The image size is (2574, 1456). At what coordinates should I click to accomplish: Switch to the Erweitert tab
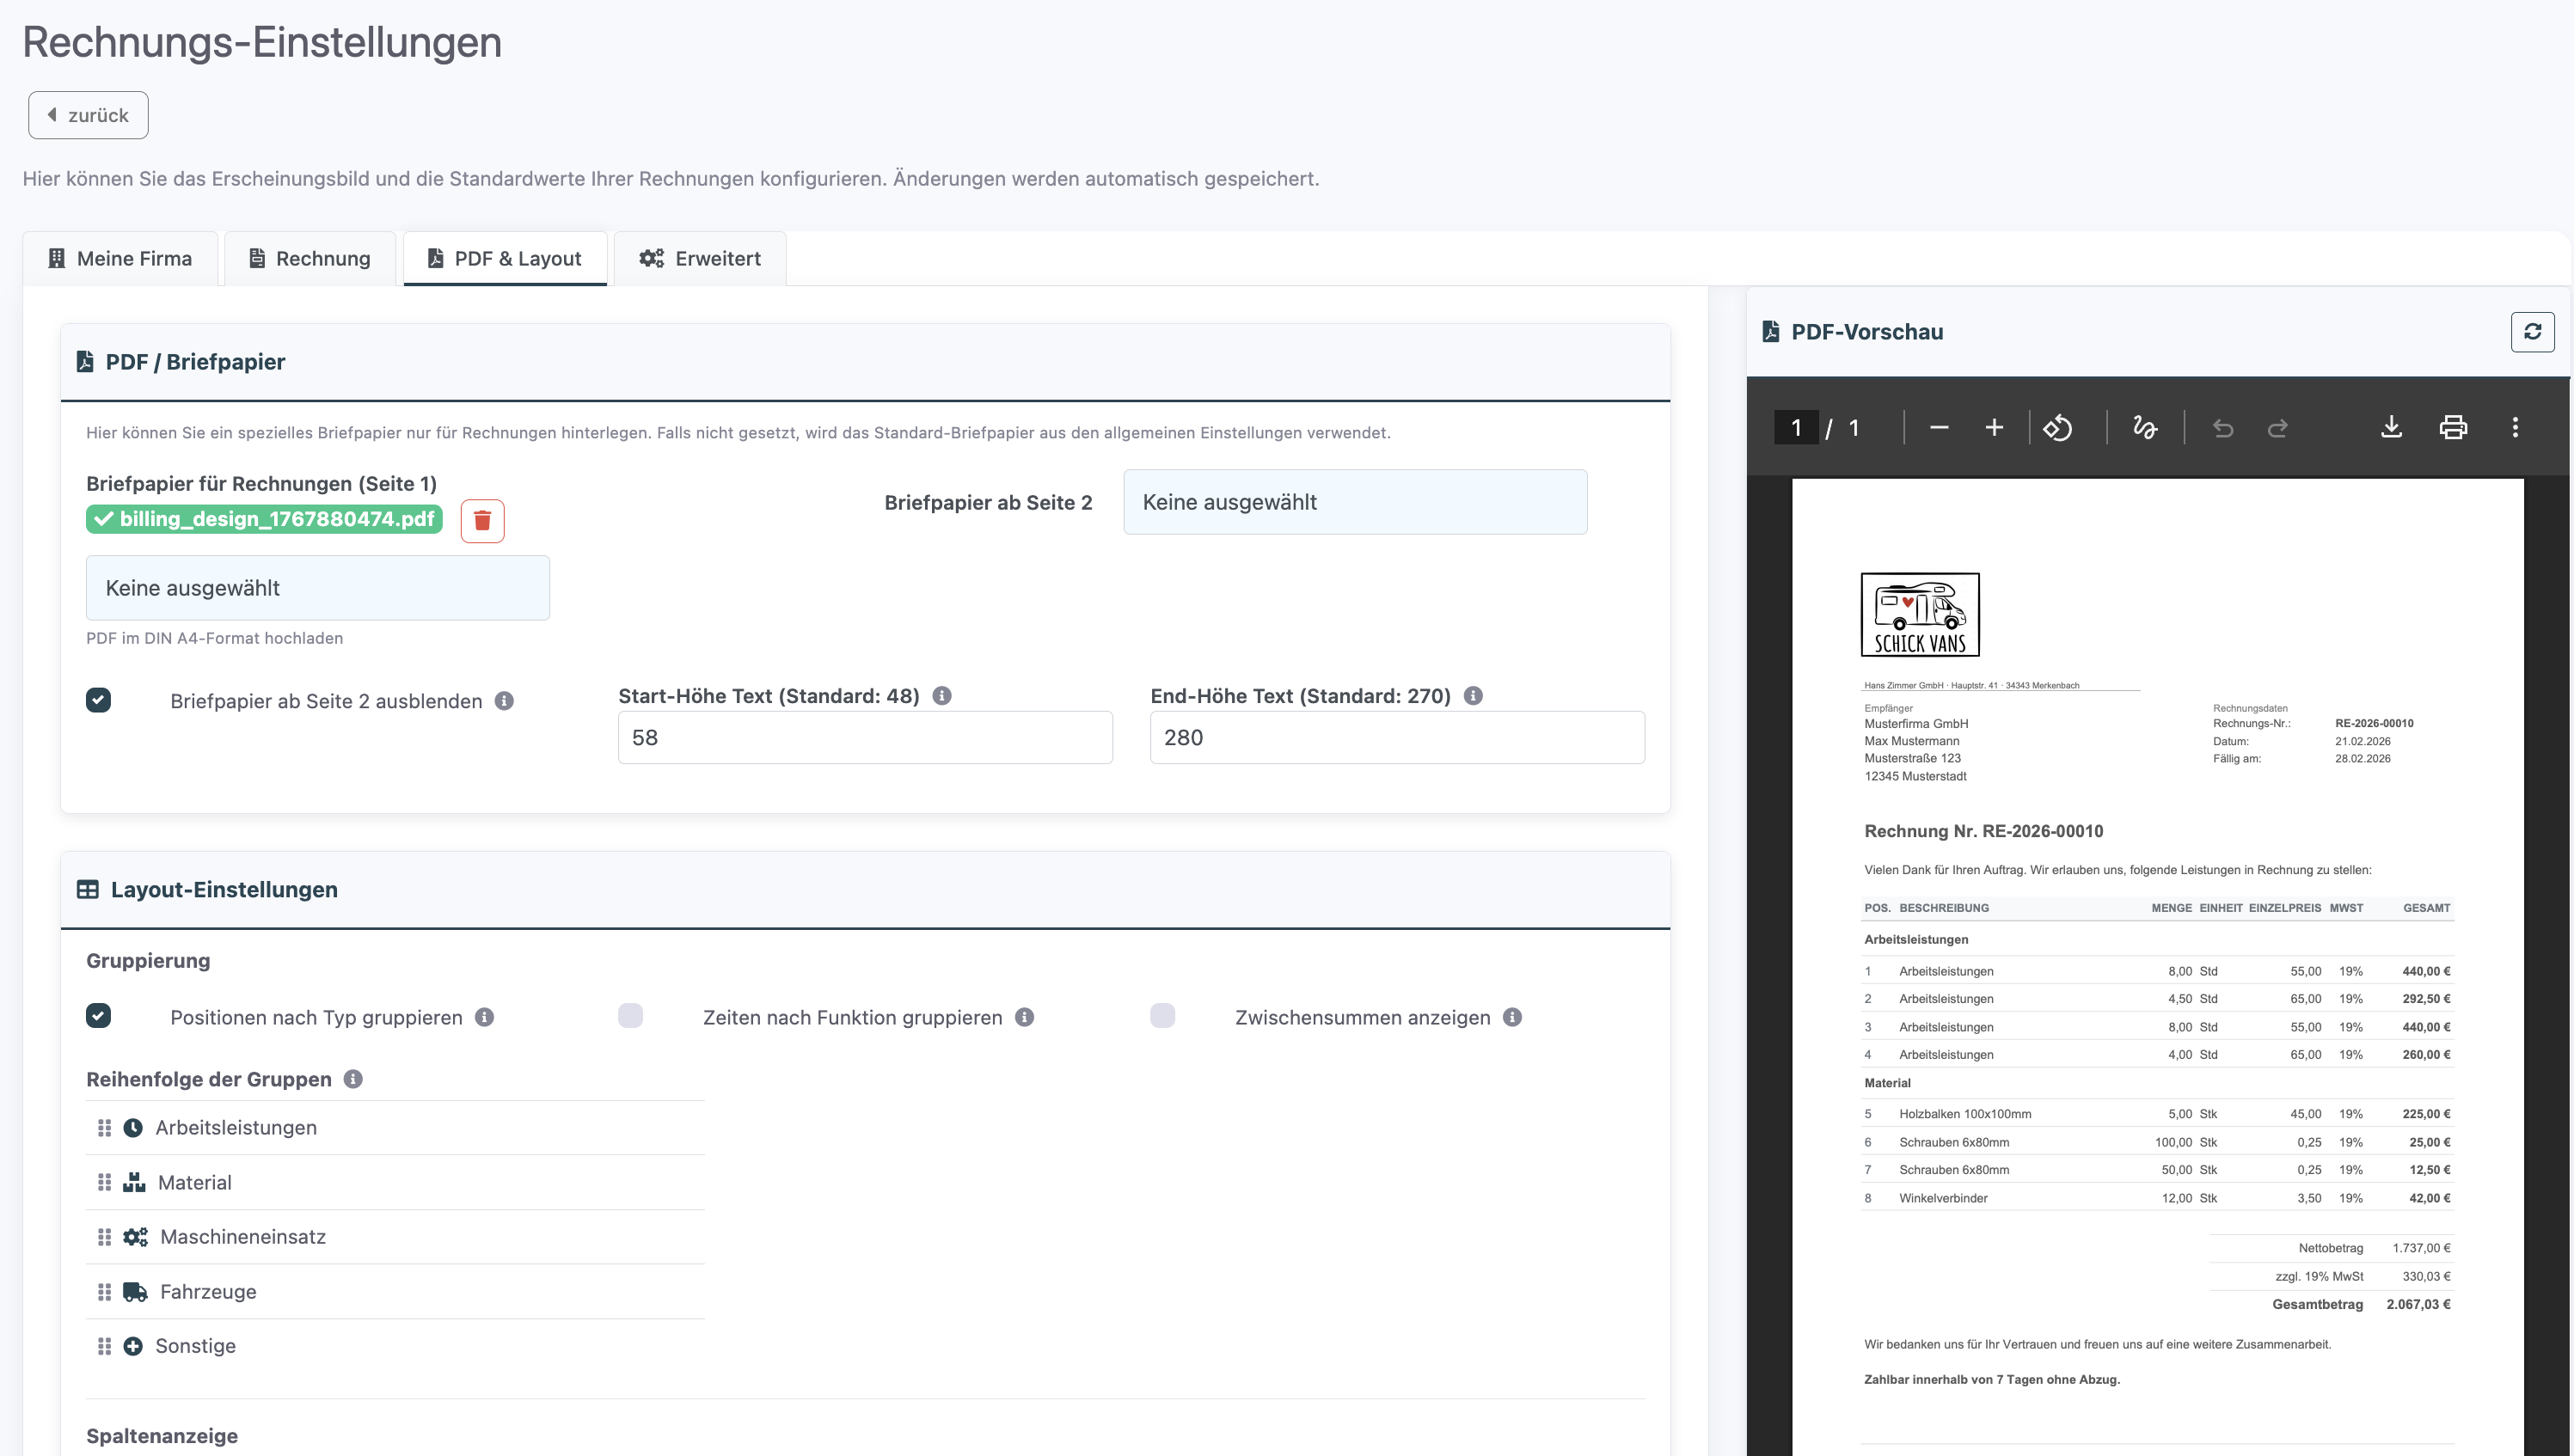700,259
